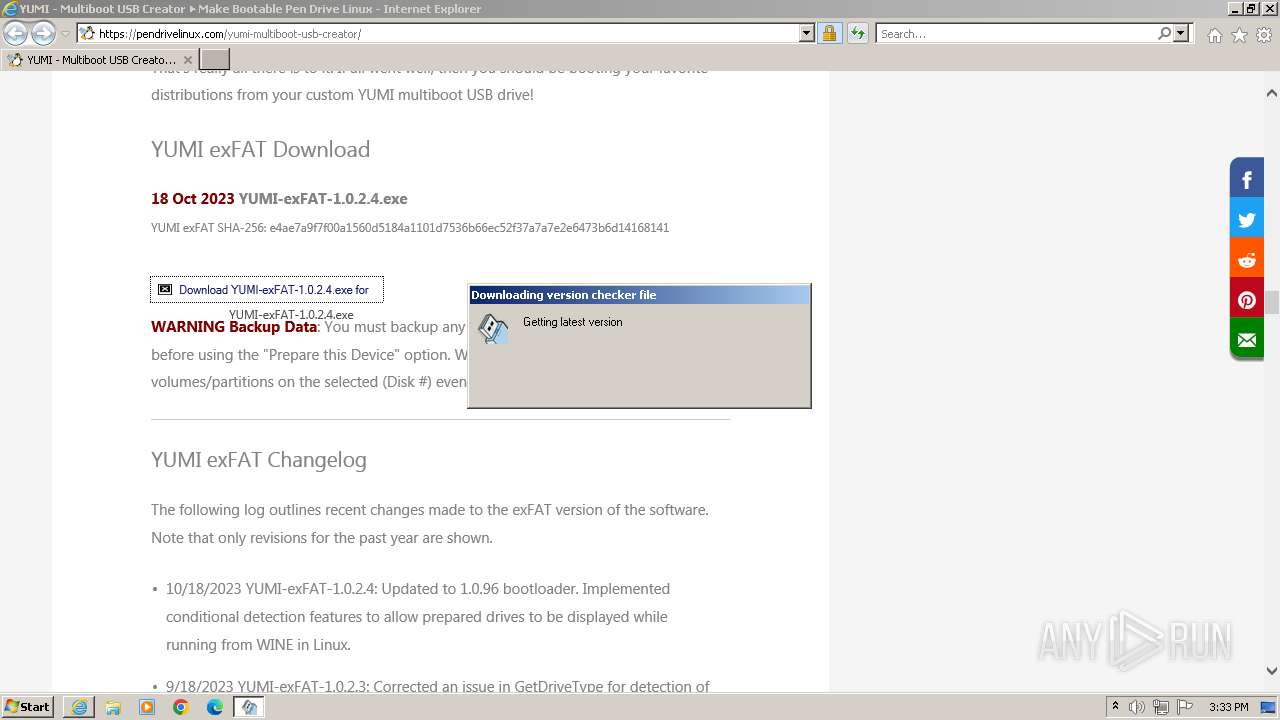
Task: Show hidden tray icons arrow
Action: pyautogui.click(x=1116, y=707)
